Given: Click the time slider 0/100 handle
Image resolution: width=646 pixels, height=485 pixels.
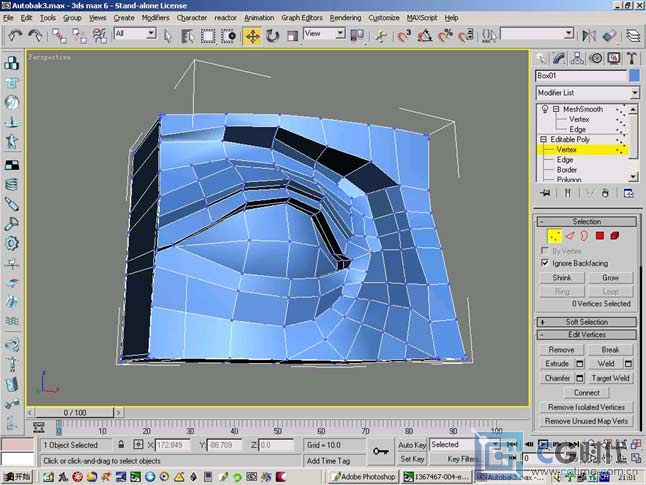Looking at the screenshot, I should 74,412.
